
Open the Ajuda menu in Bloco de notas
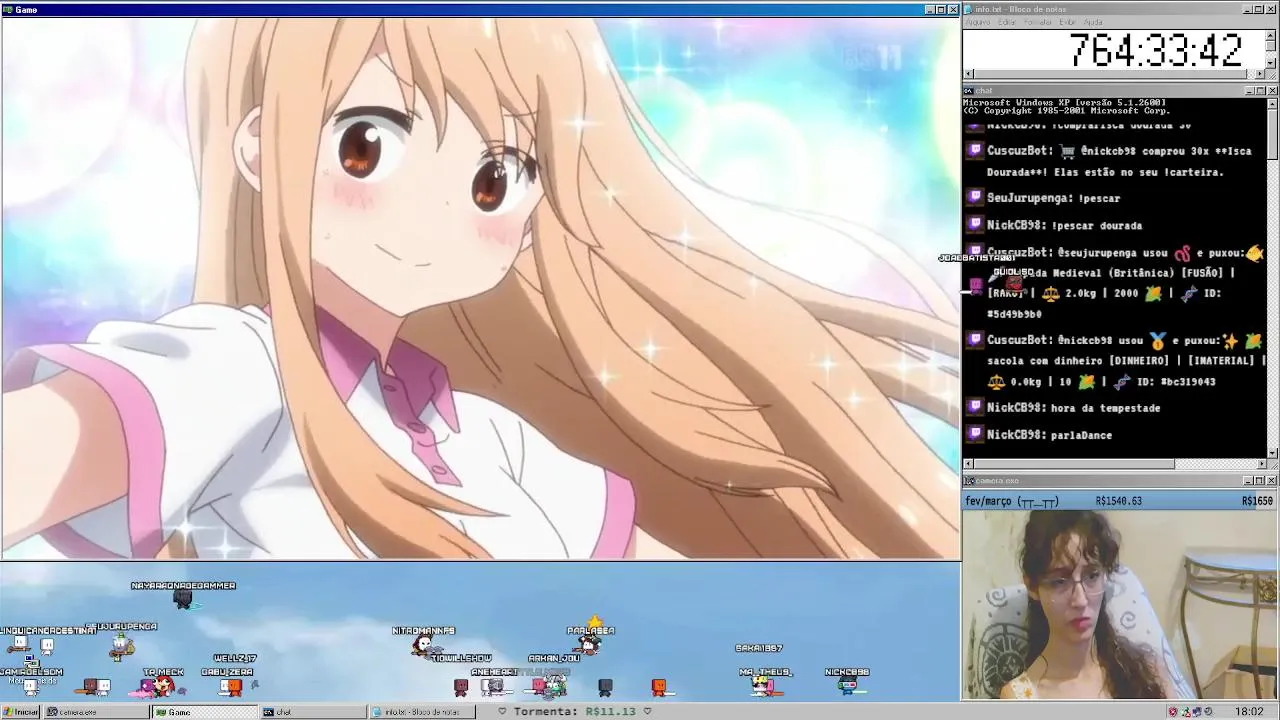pos(1094,22)
